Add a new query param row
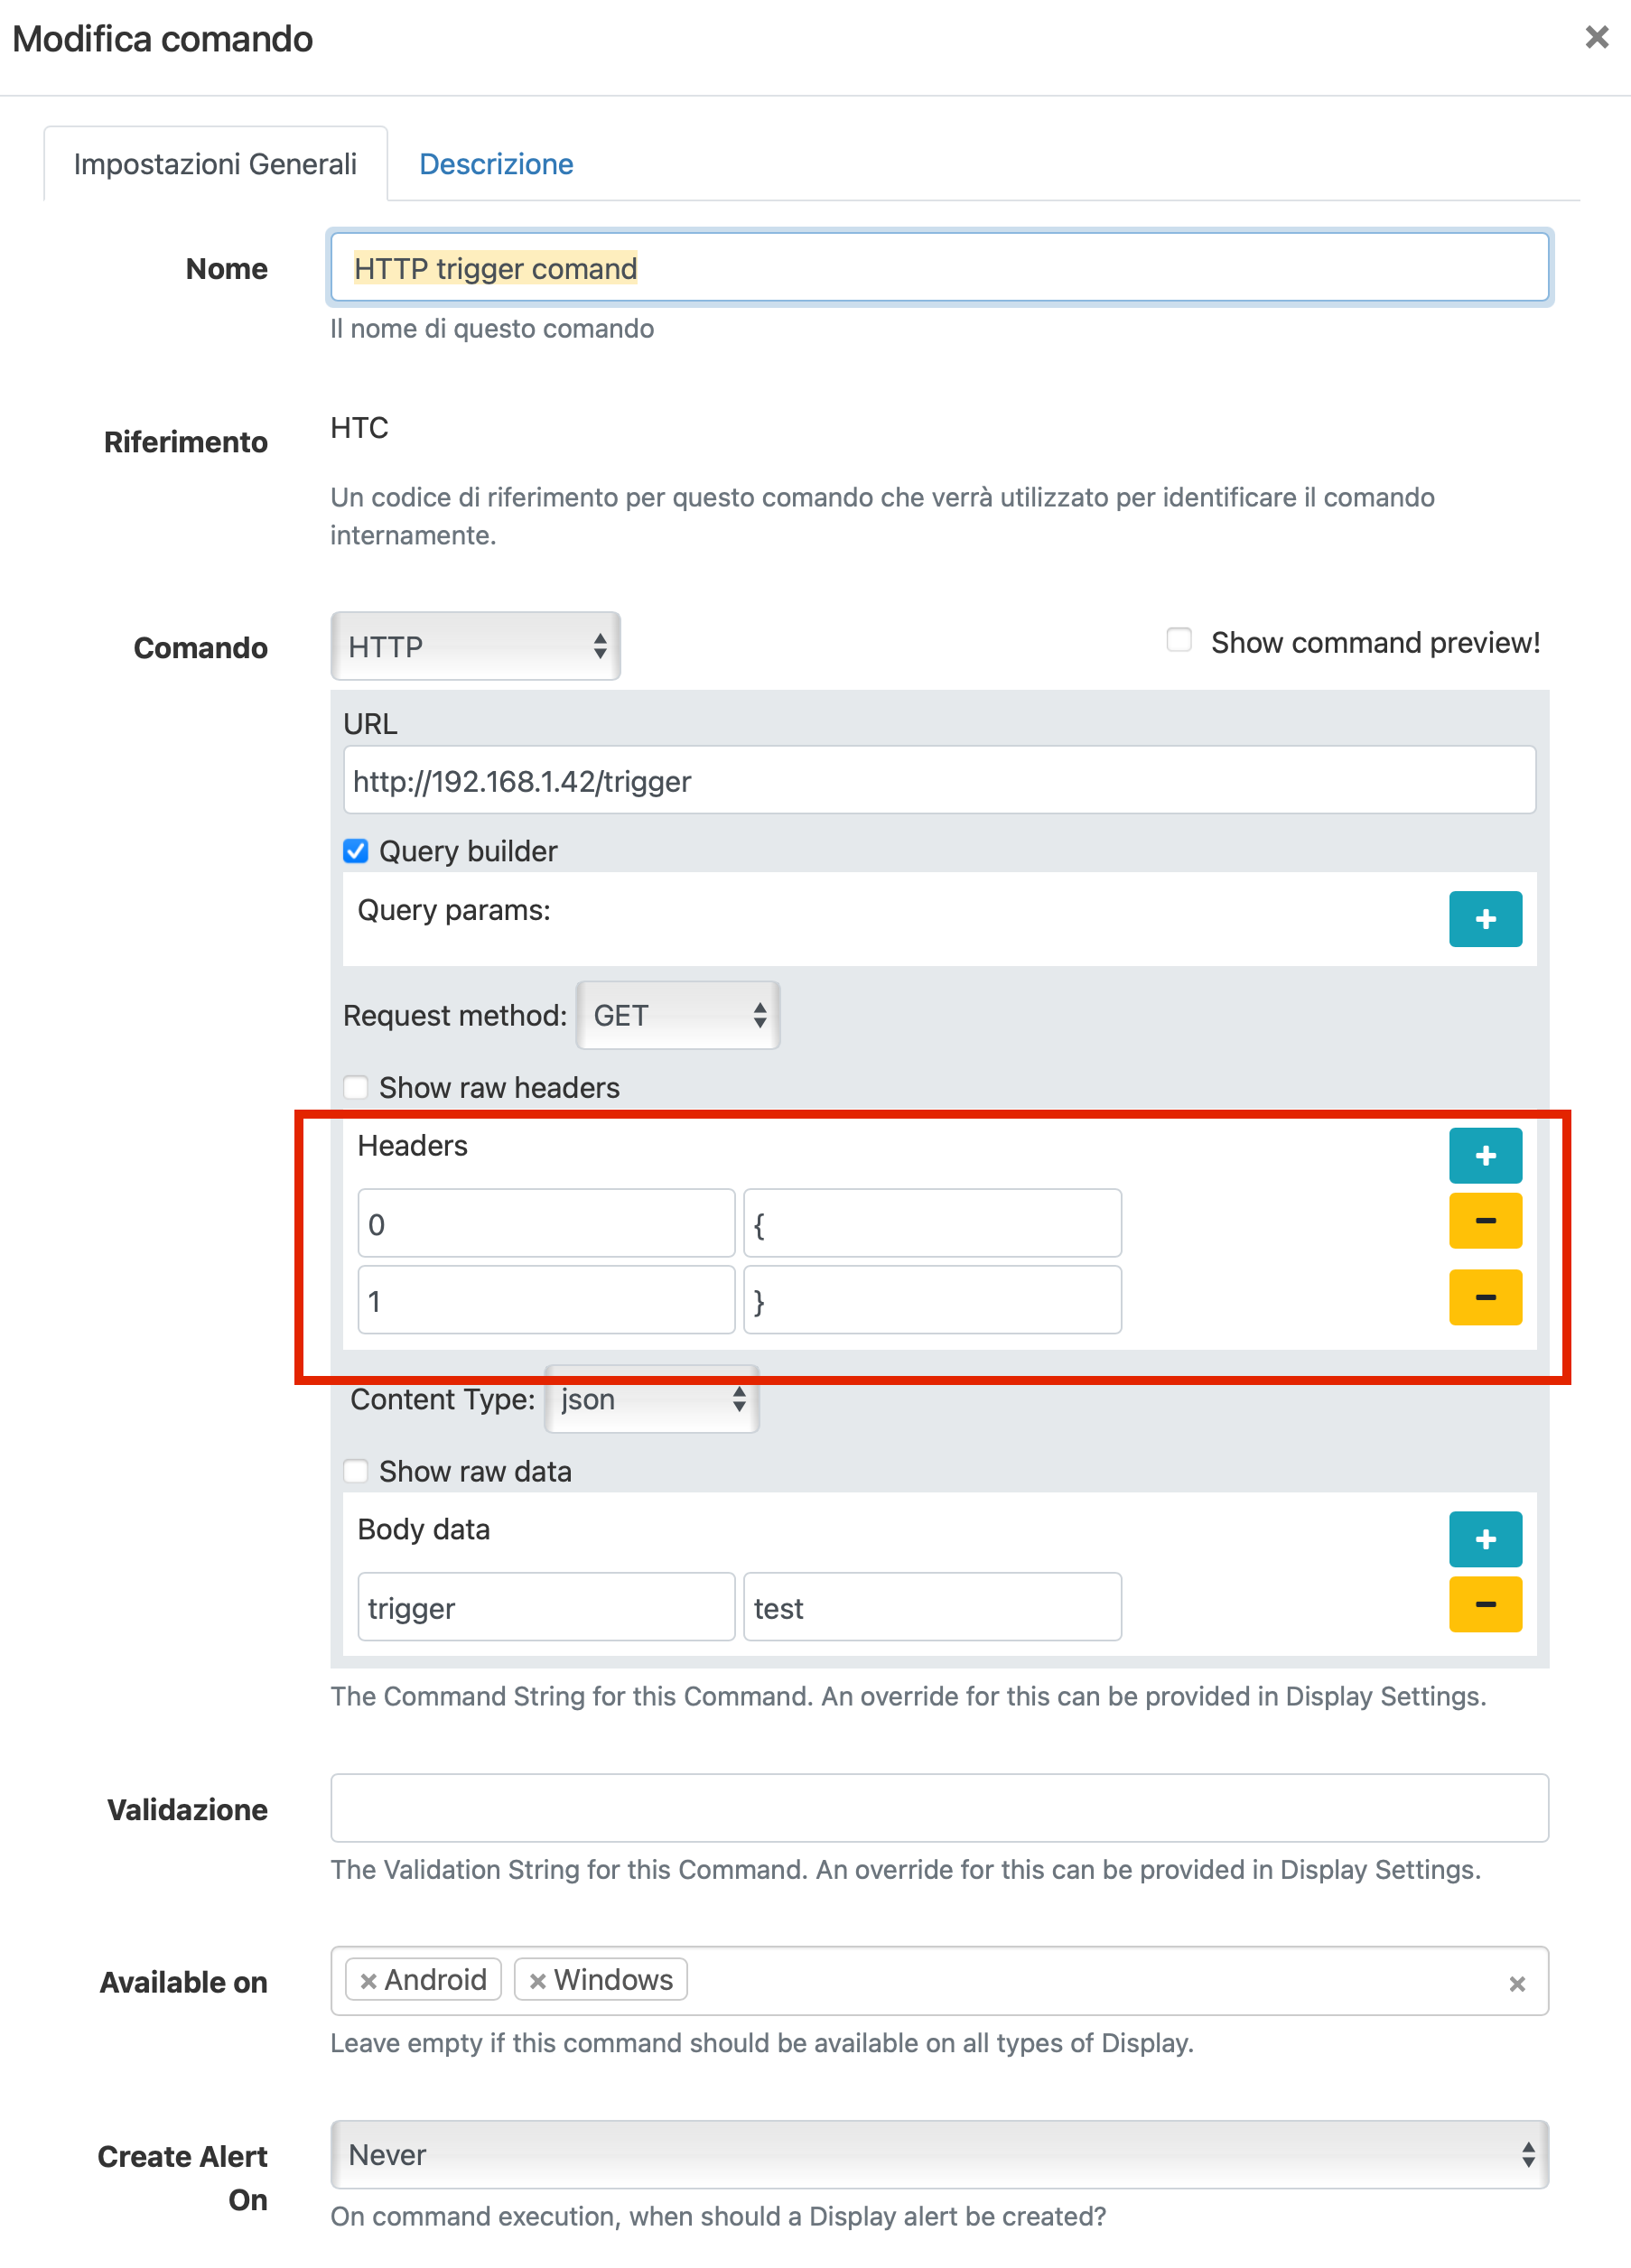This screenshot has width=1631, height=2268. (1484, 918)
